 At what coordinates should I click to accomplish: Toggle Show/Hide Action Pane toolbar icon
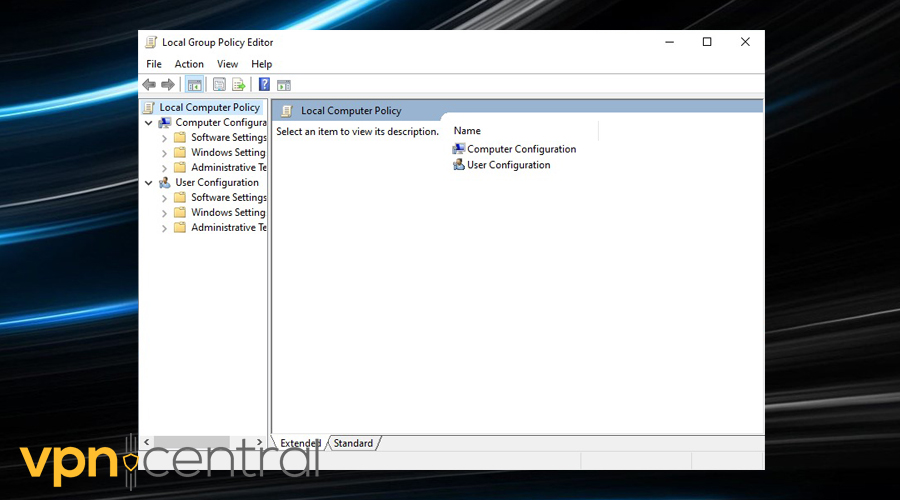click(x=284, y=86)
